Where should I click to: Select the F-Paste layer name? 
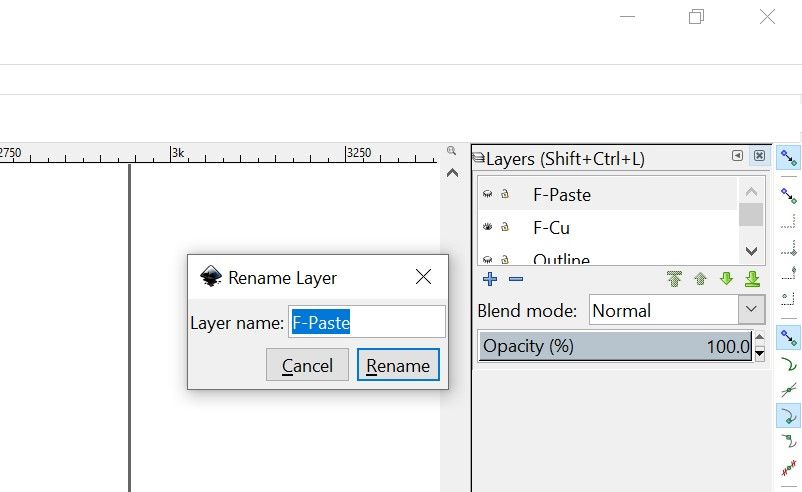[562, 195]
